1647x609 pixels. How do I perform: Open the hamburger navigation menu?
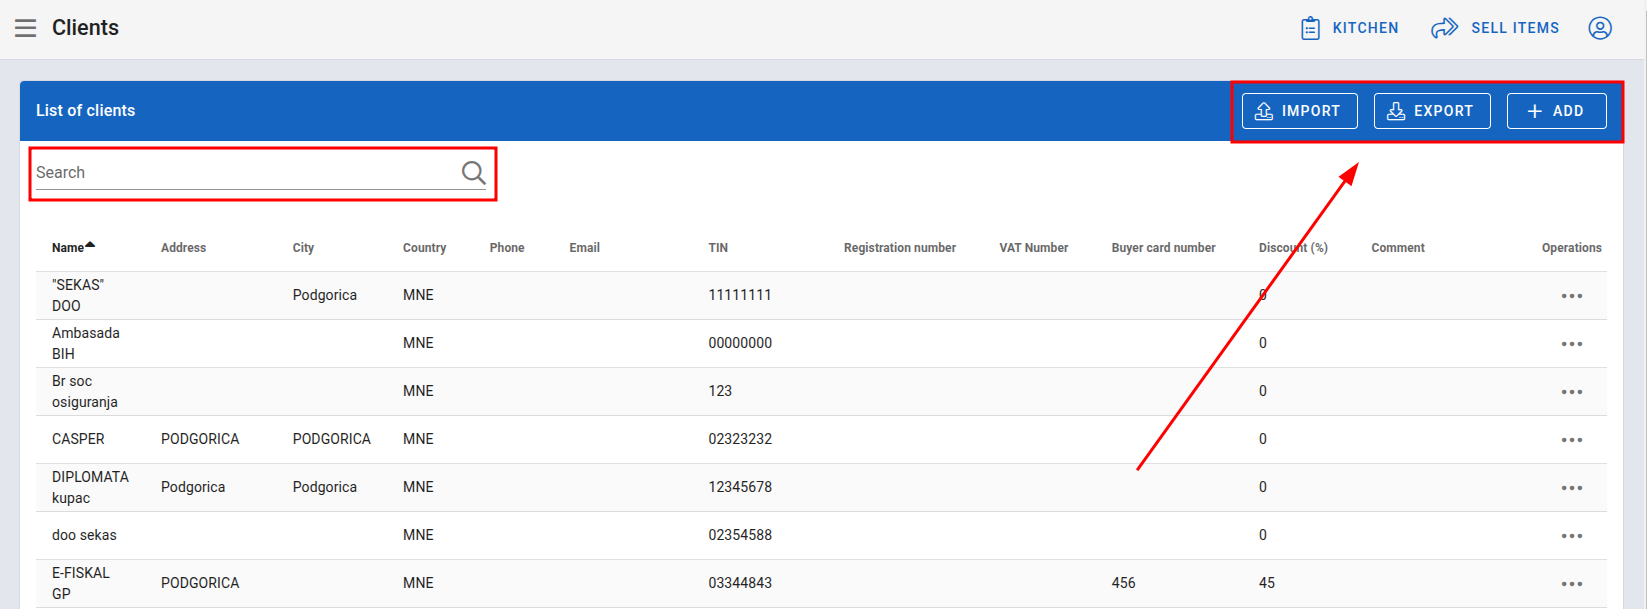tap(26, 28)
